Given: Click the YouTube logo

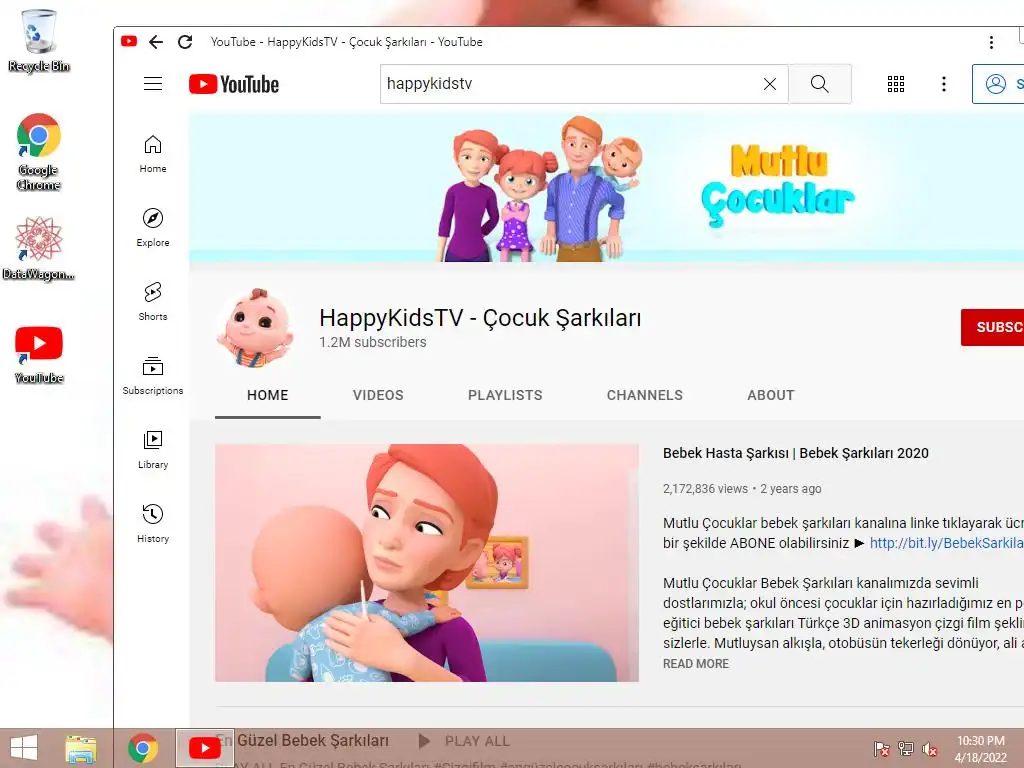Looking at the screenshot, I should tap(234, 84).
